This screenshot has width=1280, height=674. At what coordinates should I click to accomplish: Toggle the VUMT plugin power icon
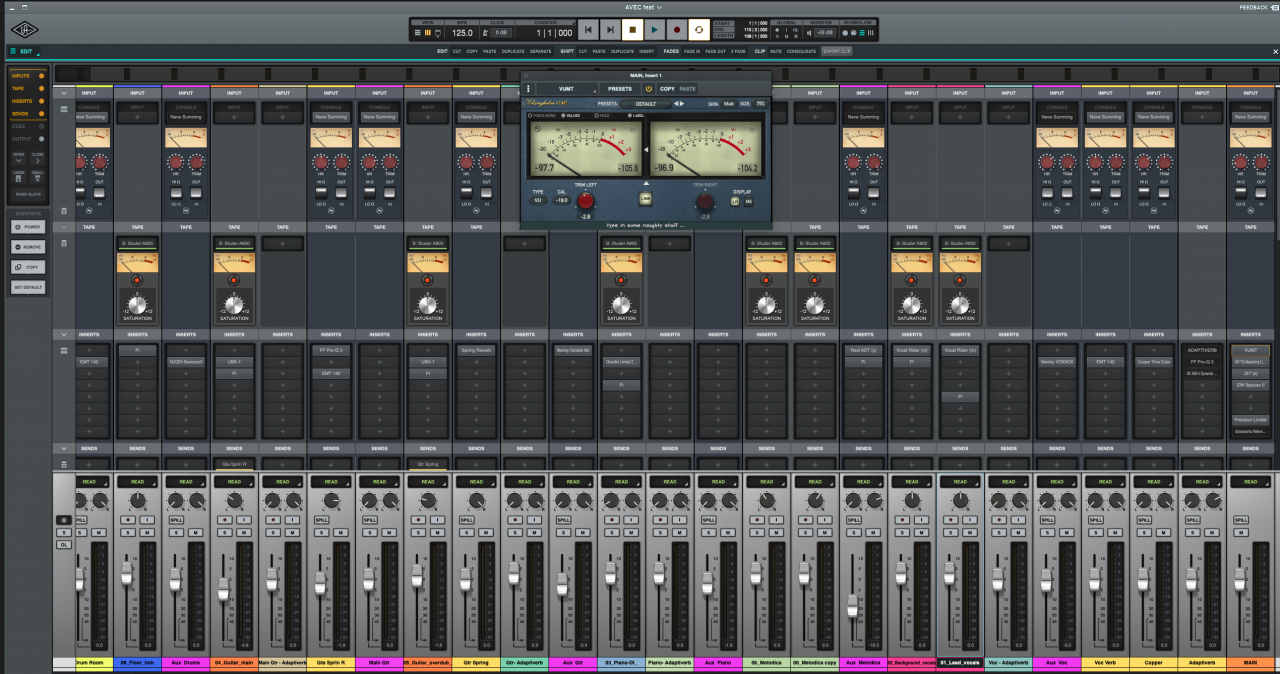pyautogui.click(x=648, y=89)
